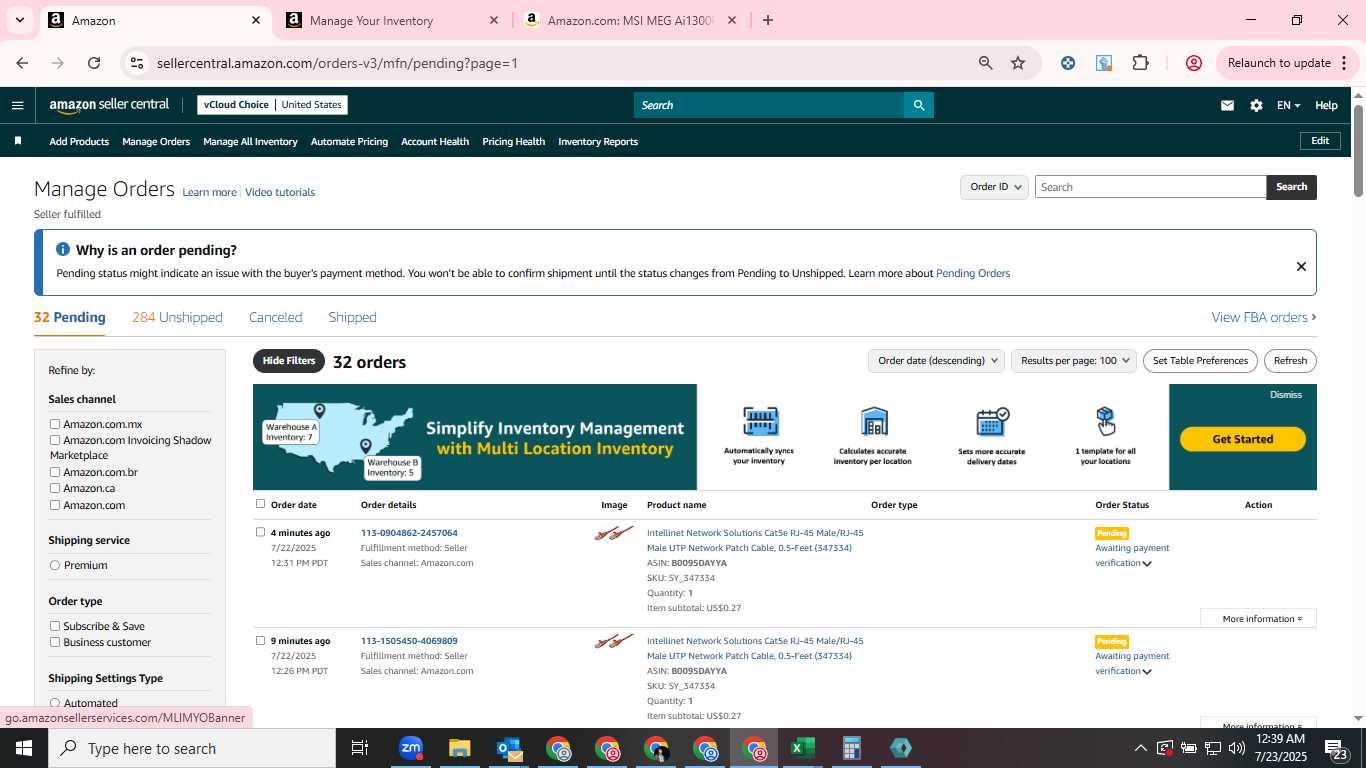Screen dimensions: 1366x768
Task: Expand Awaiting payment verification for second order
Action: click(1147, 672)
